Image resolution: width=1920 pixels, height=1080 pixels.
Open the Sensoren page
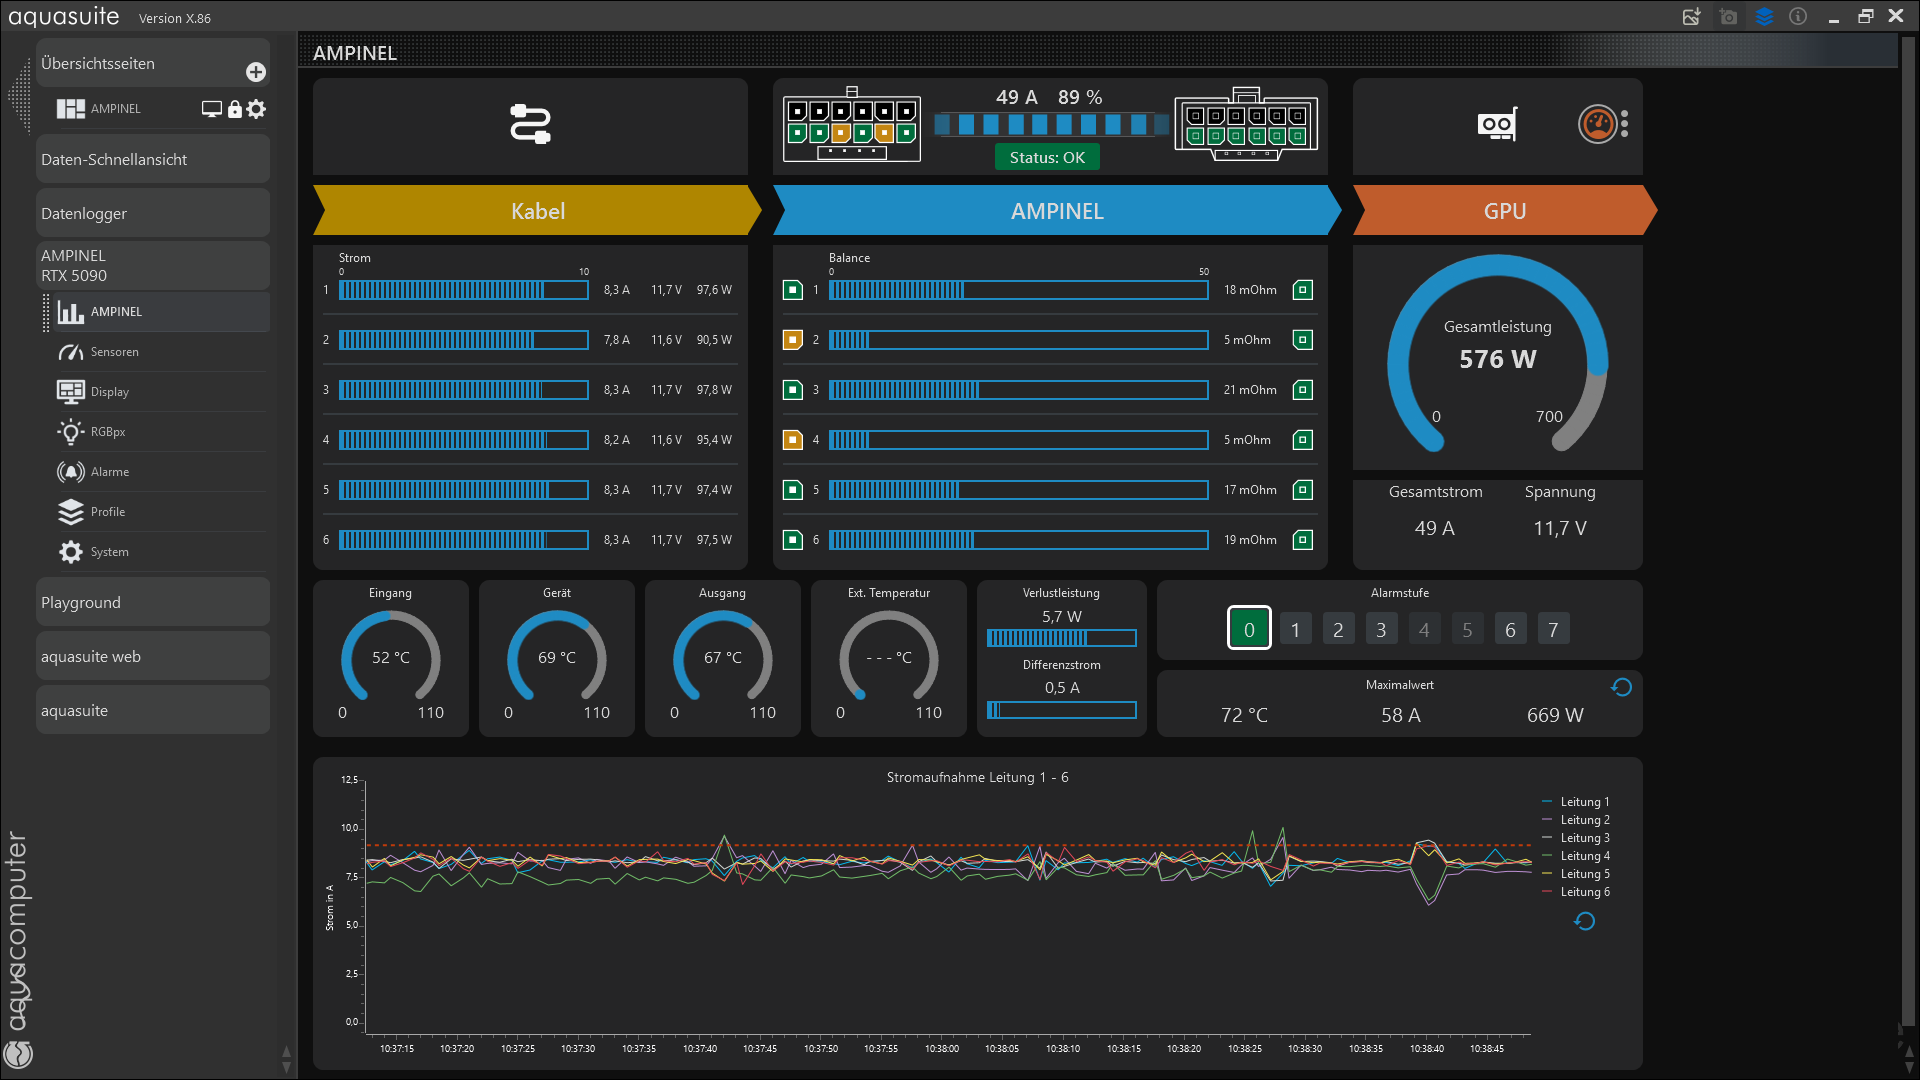pyautogui.click(x=115, y=352)
